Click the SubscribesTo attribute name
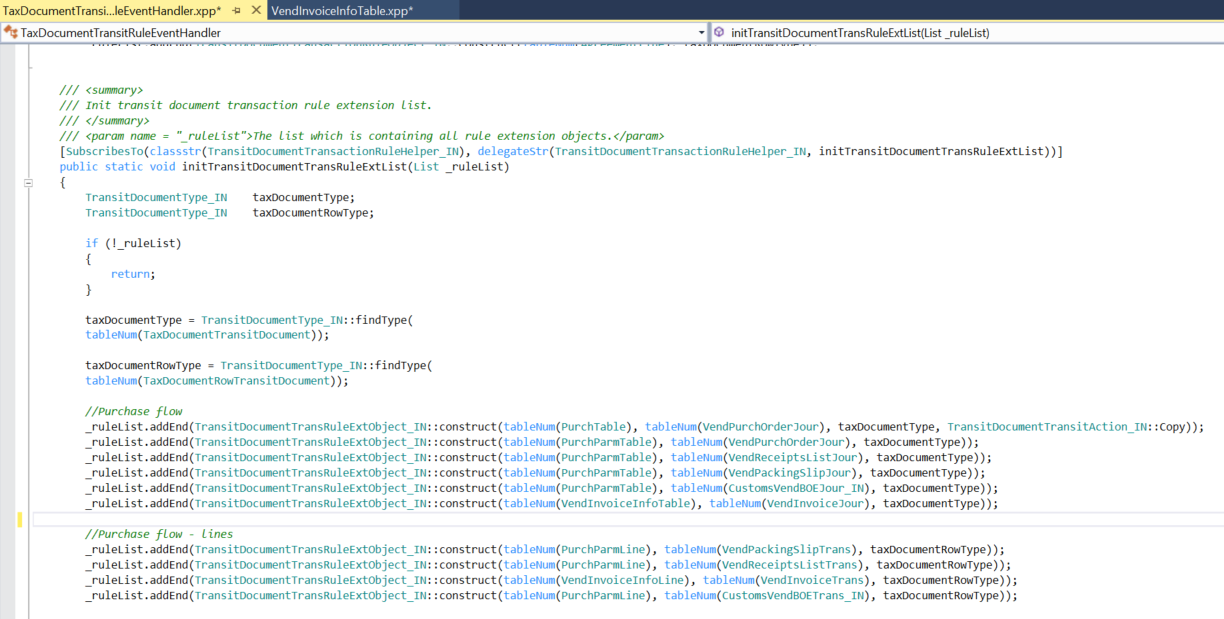 click(104, 152)
